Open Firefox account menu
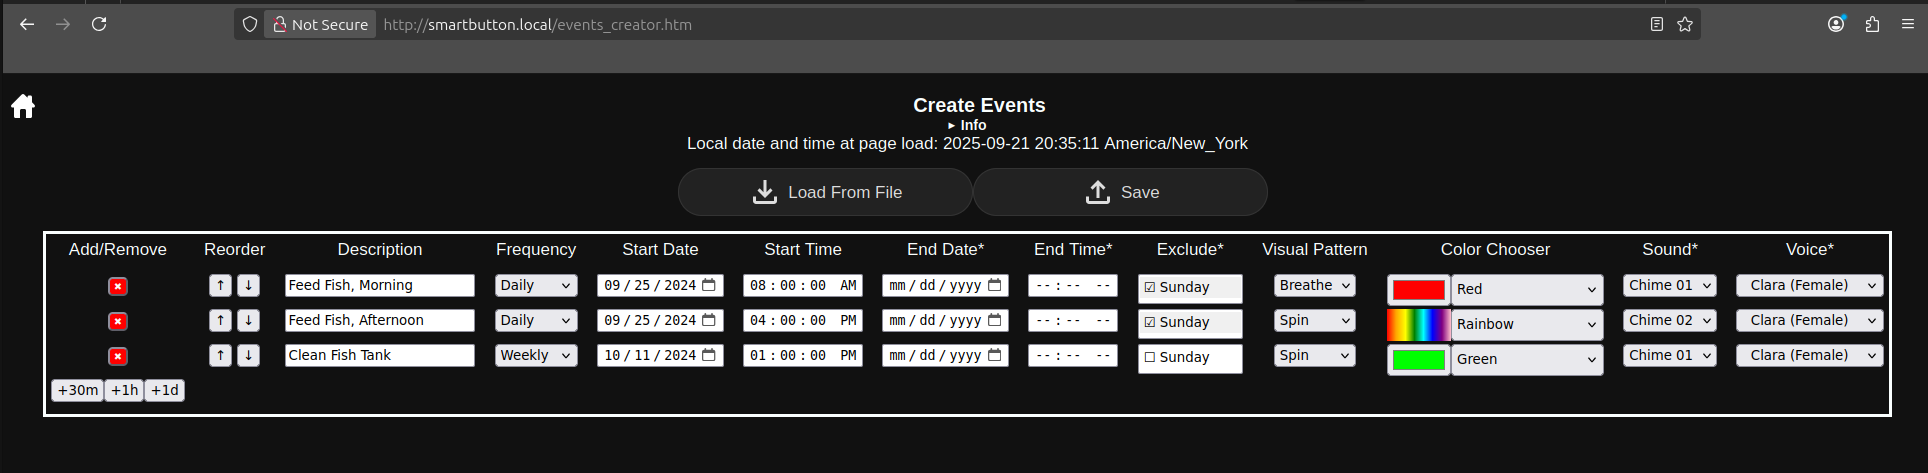This screenshot has width=1928, height=473. [x=1836, y=24]
